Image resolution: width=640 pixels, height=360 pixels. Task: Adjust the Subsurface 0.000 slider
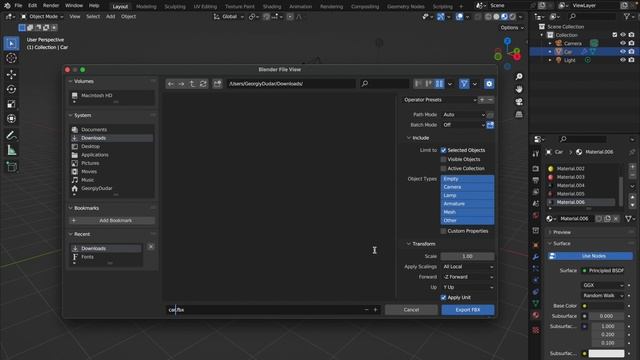(x=607, y=316)
